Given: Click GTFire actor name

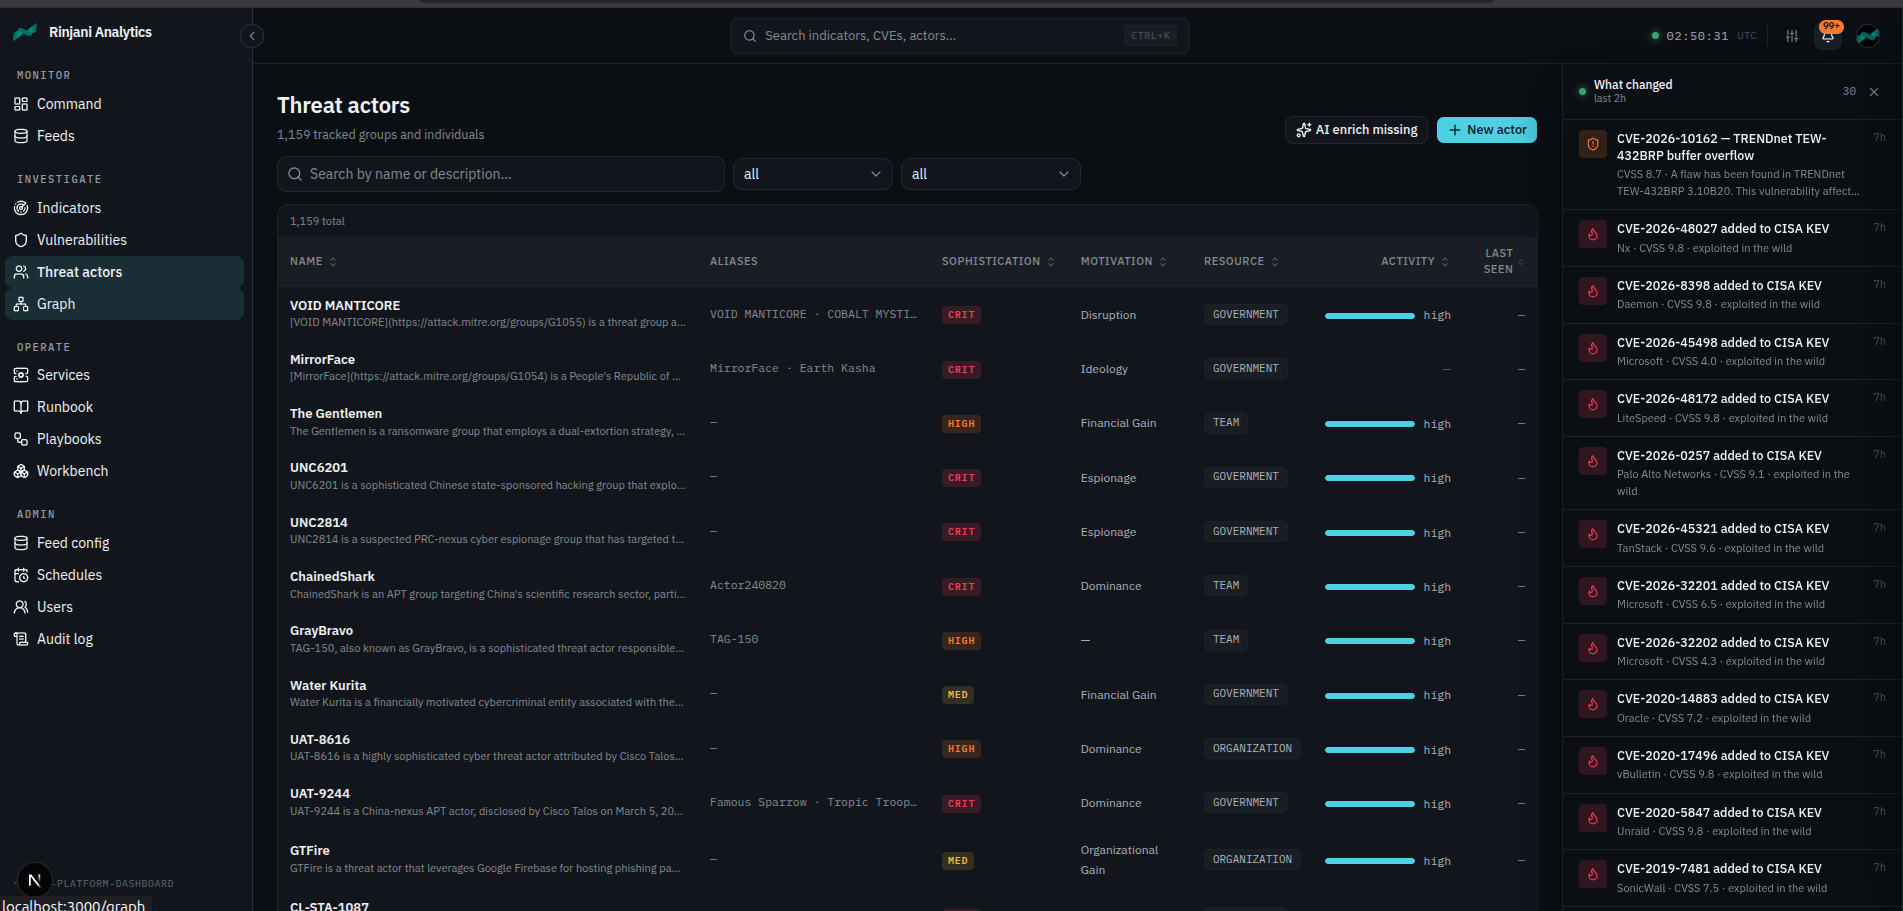Looking at the screenshot, I should 310,851.
